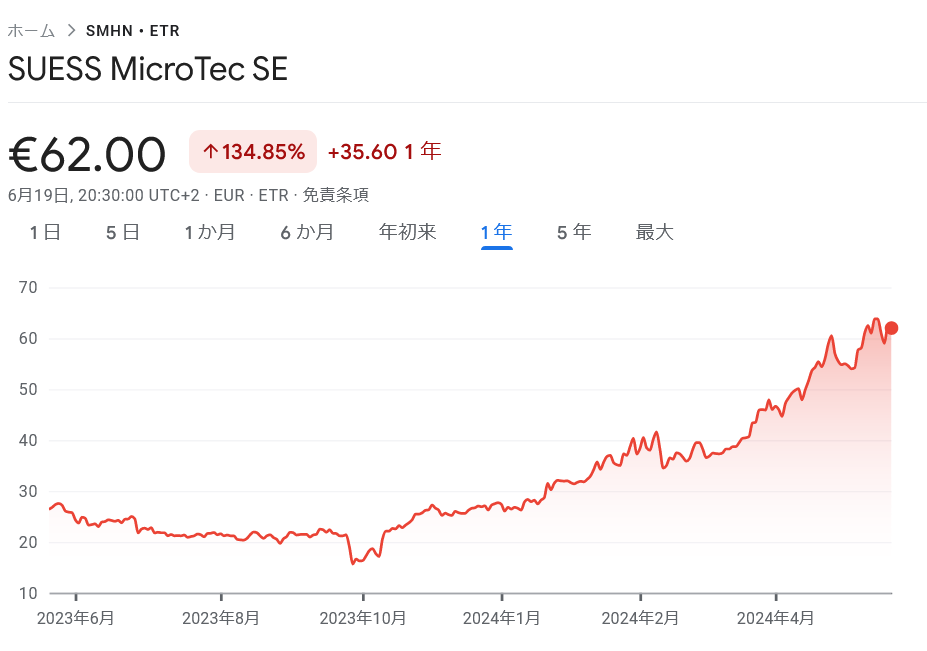Reselect the active 1年 tab
This screenshot has height=651, width=927.
pos(496,231)
